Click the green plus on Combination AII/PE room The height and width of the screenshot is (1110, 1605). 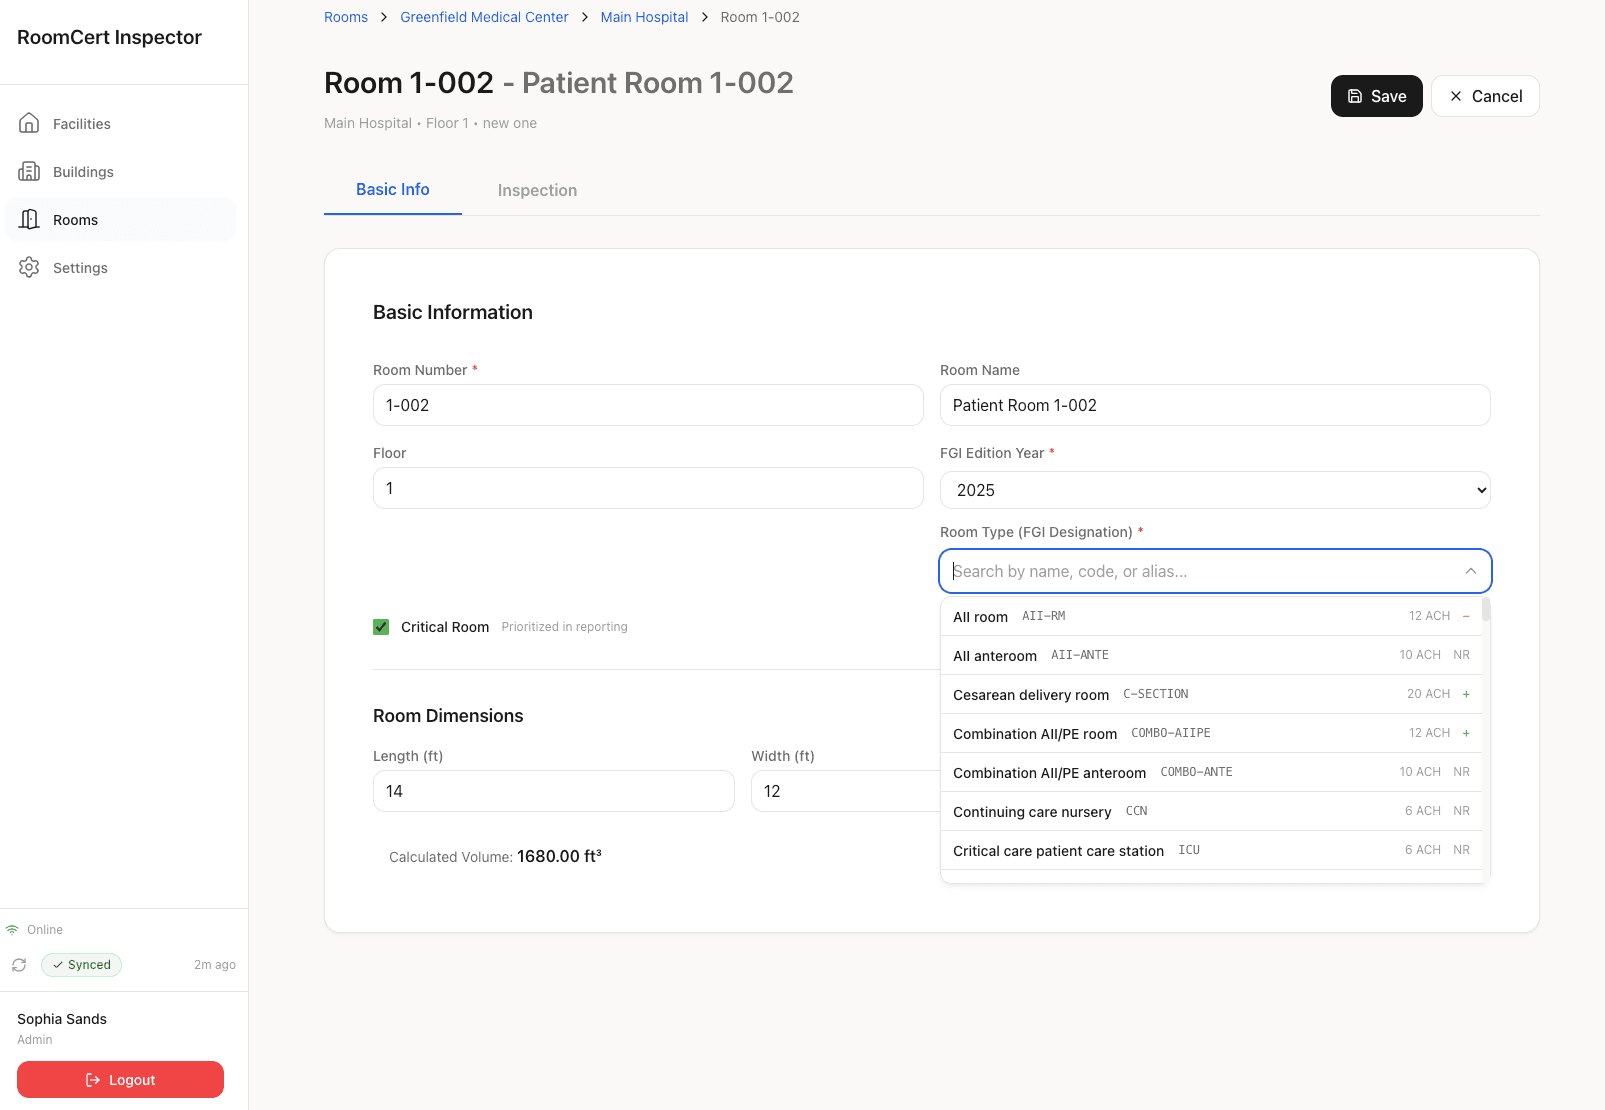(1466, 733)
